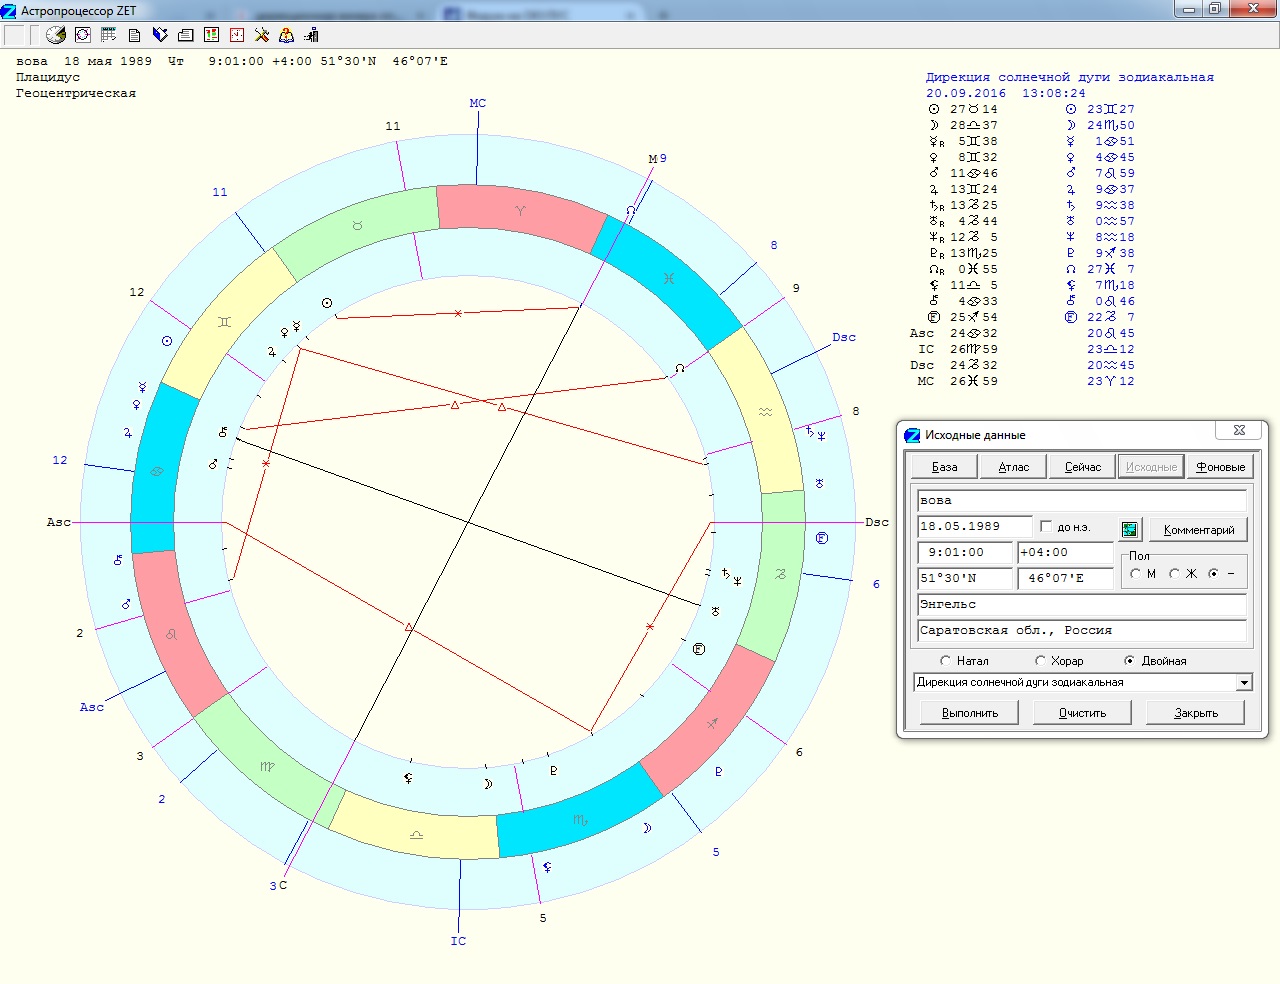Click the pie-chart disk toolbar icon
The width and height of the screenshot is (1280, 984).
point(56,35)
